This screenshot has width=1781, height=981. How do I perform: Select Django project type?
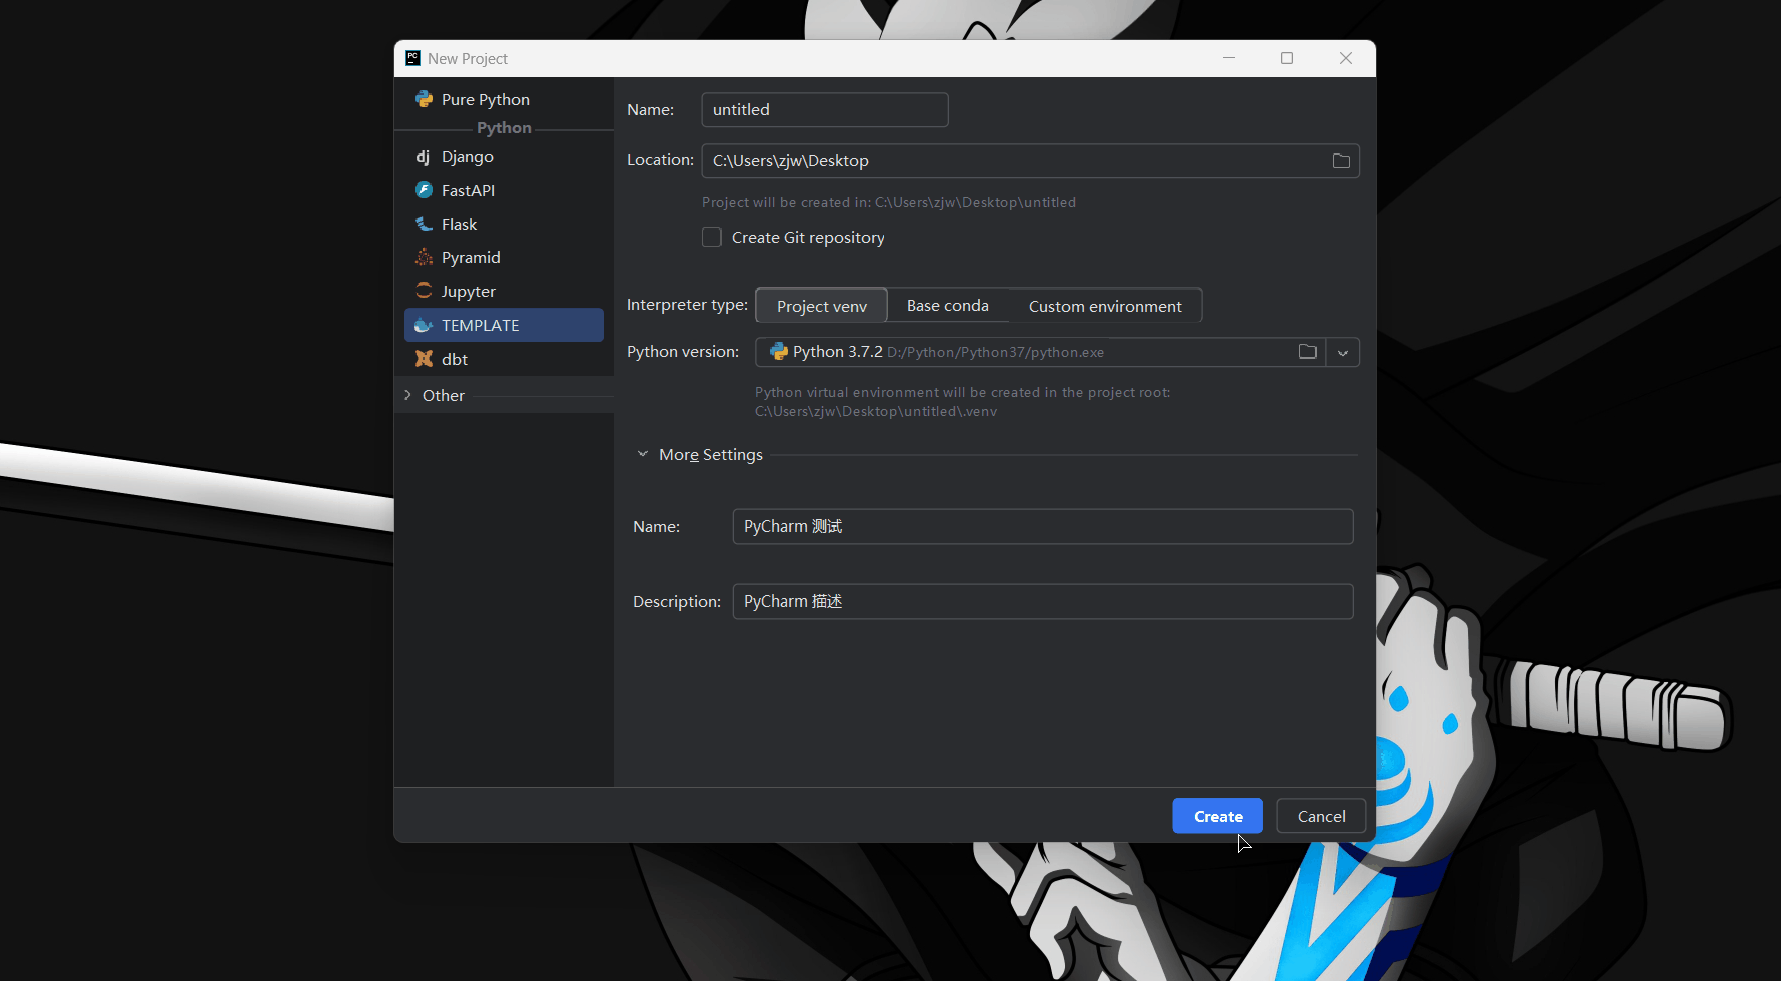point(504,157)
